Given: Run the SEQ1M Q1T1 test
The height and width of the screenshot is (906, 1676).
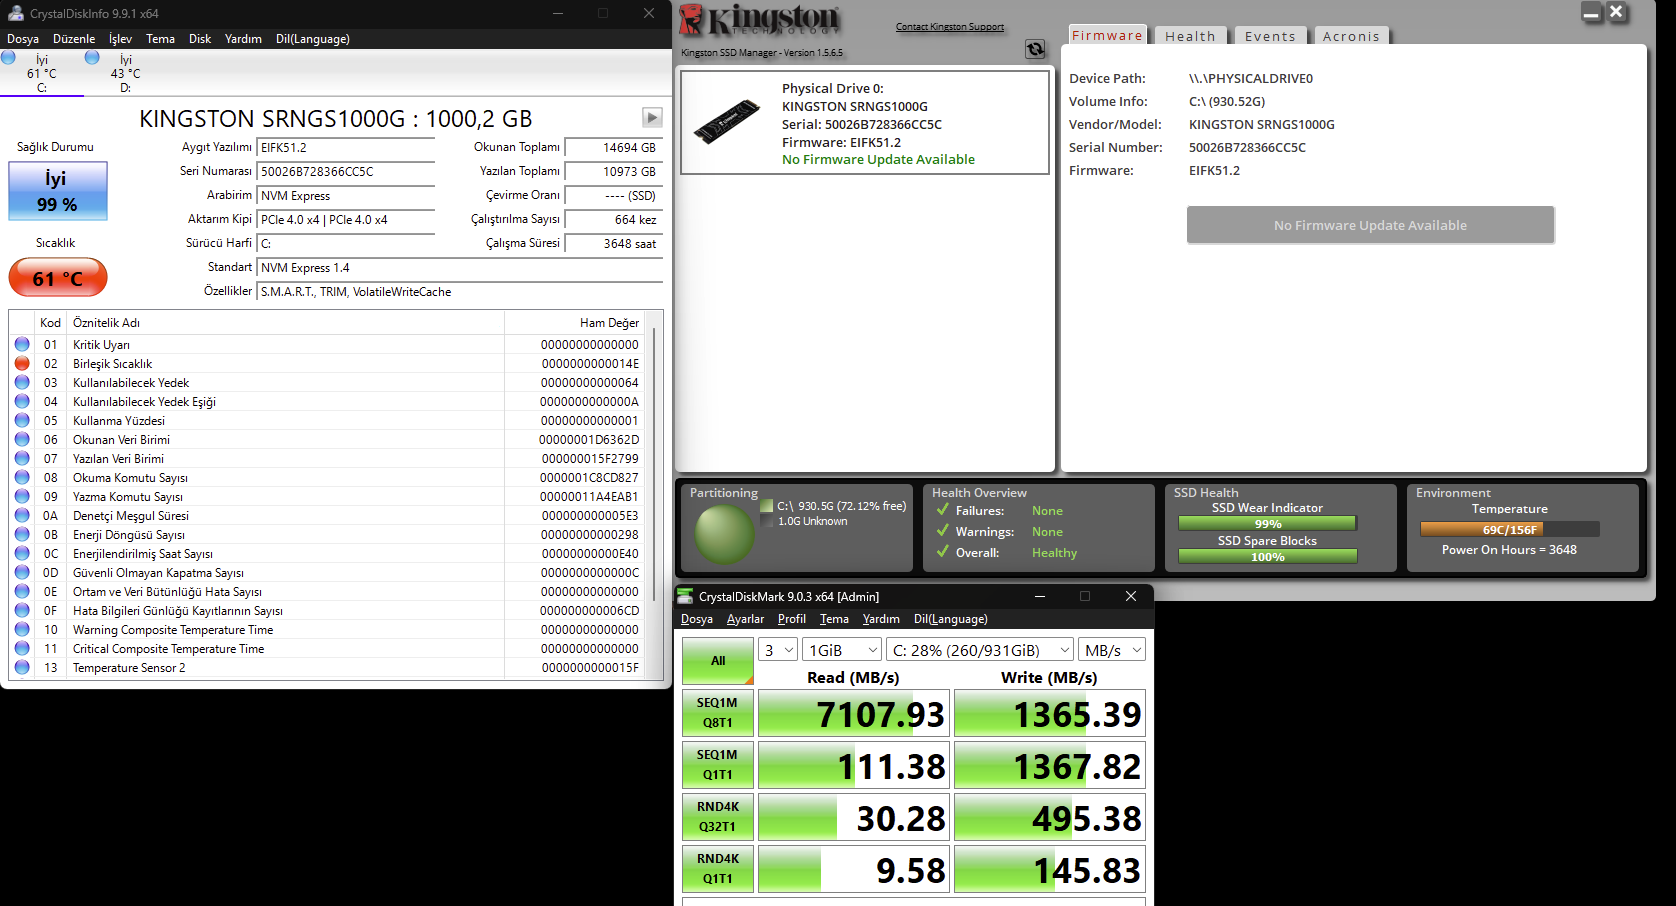Looking at the screenshot, I should tap(718, 765).
